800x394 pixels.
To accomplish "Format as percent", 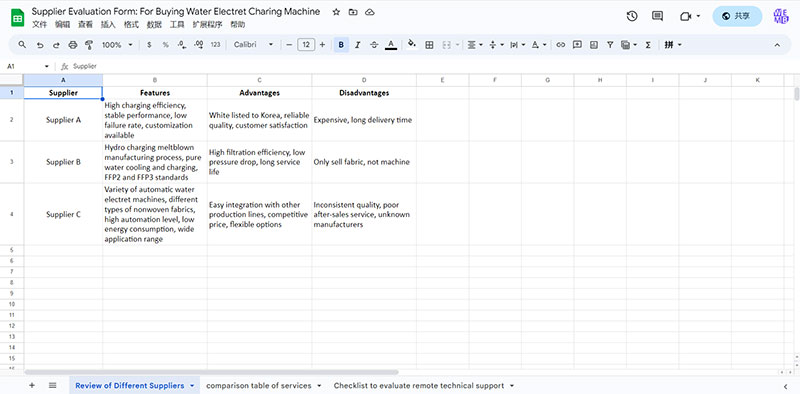I will tap(165, 45).
